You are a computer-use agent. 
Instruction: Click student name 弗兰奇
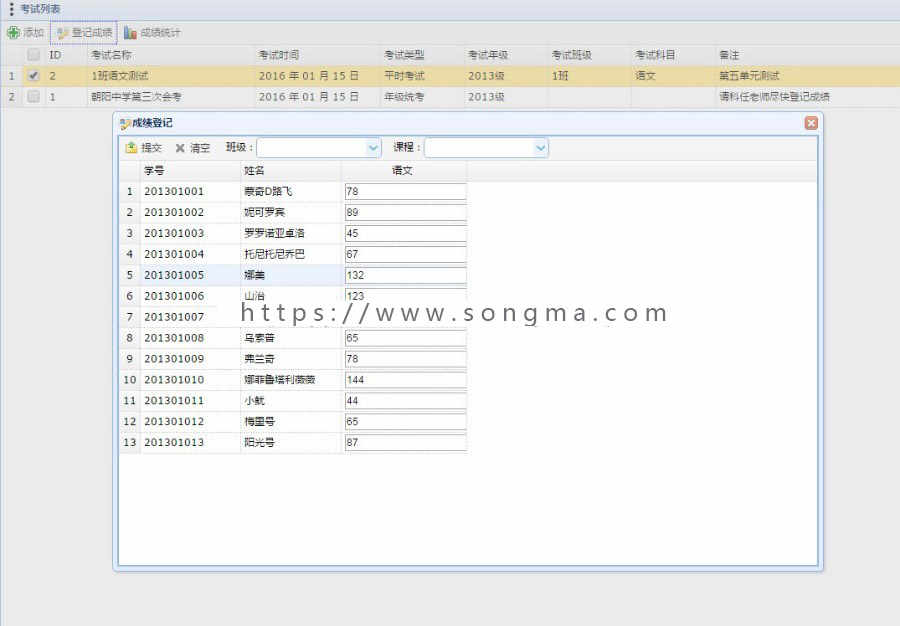[259, 359]
